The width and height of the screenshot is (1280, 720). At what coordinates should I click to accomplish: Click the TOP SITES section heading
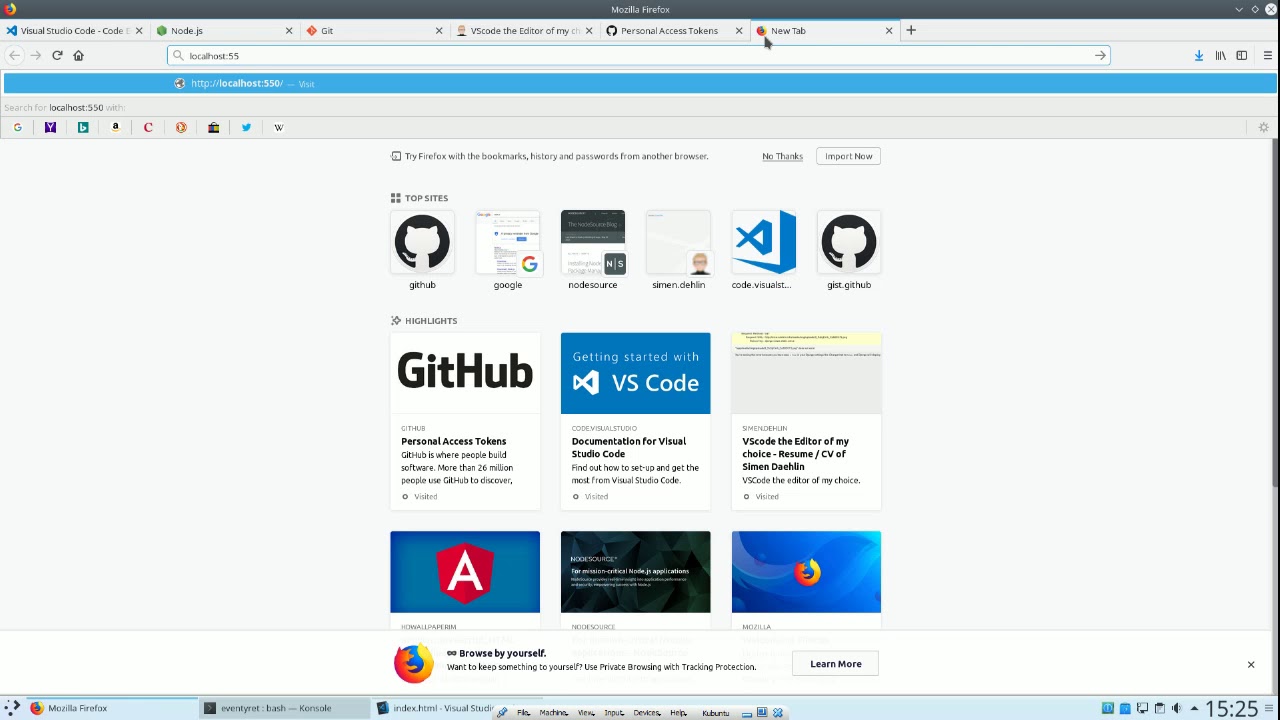coord(426,198)
